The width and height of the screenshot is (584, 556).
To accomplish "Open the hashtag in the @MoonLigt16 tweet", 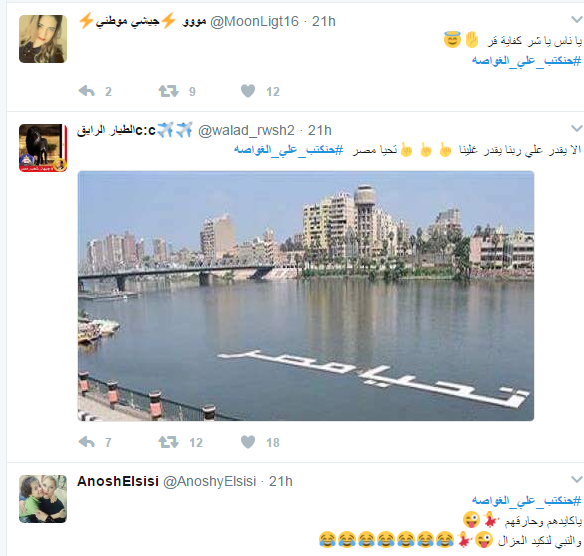I will (526, 60).
